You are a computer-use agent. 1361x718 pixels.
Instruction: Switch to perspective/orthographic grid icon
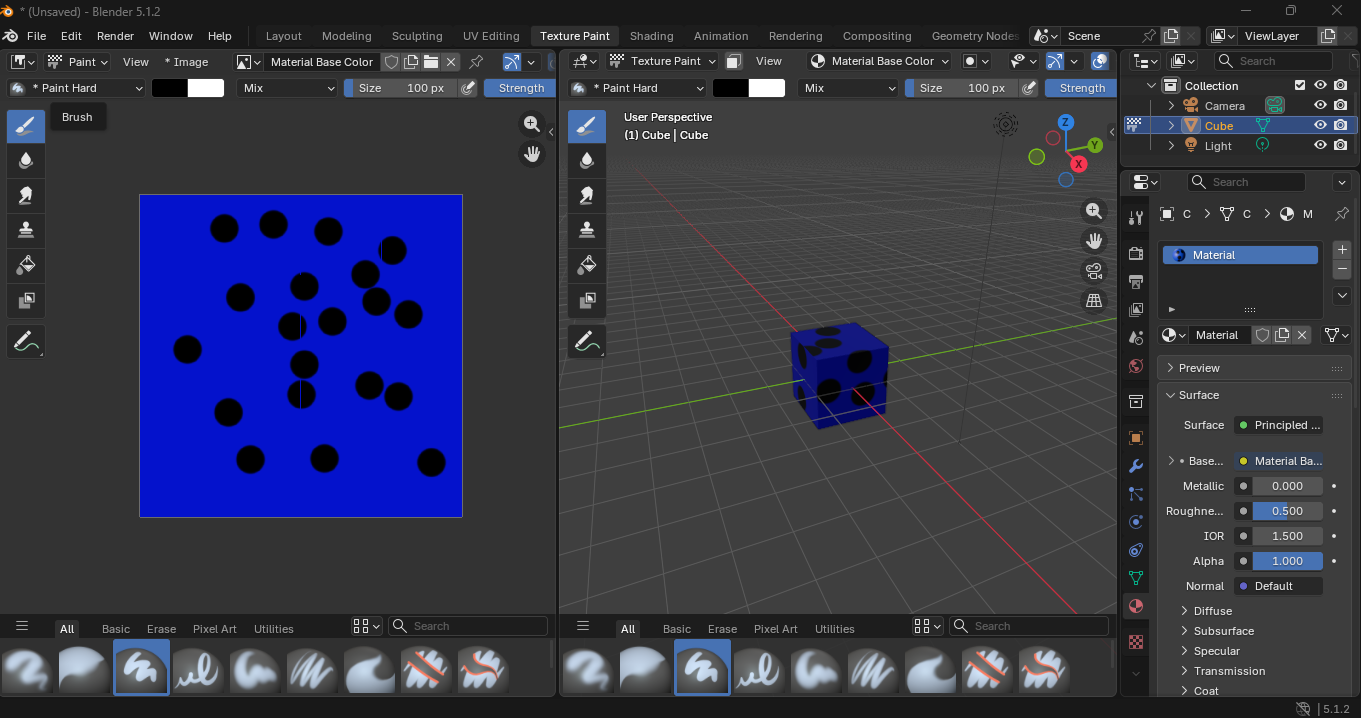tap(1094, 301)
